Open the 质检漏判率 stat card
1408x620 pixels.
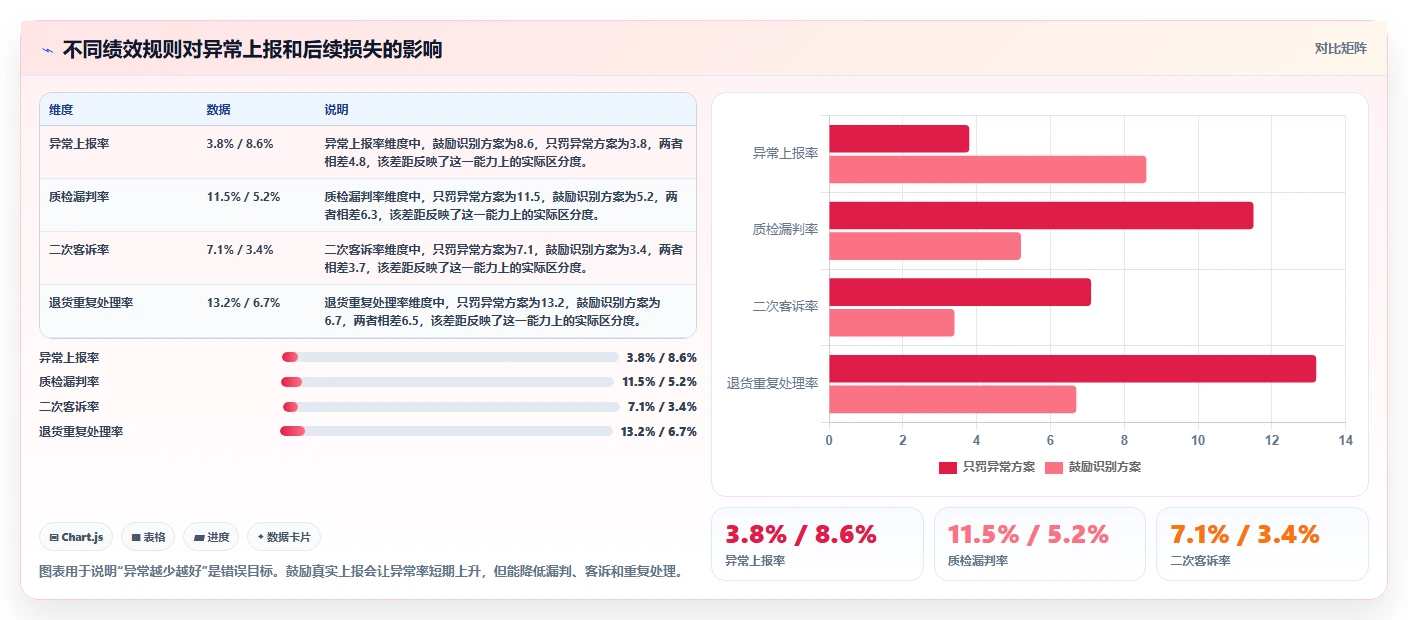(x=1040, y=544)
